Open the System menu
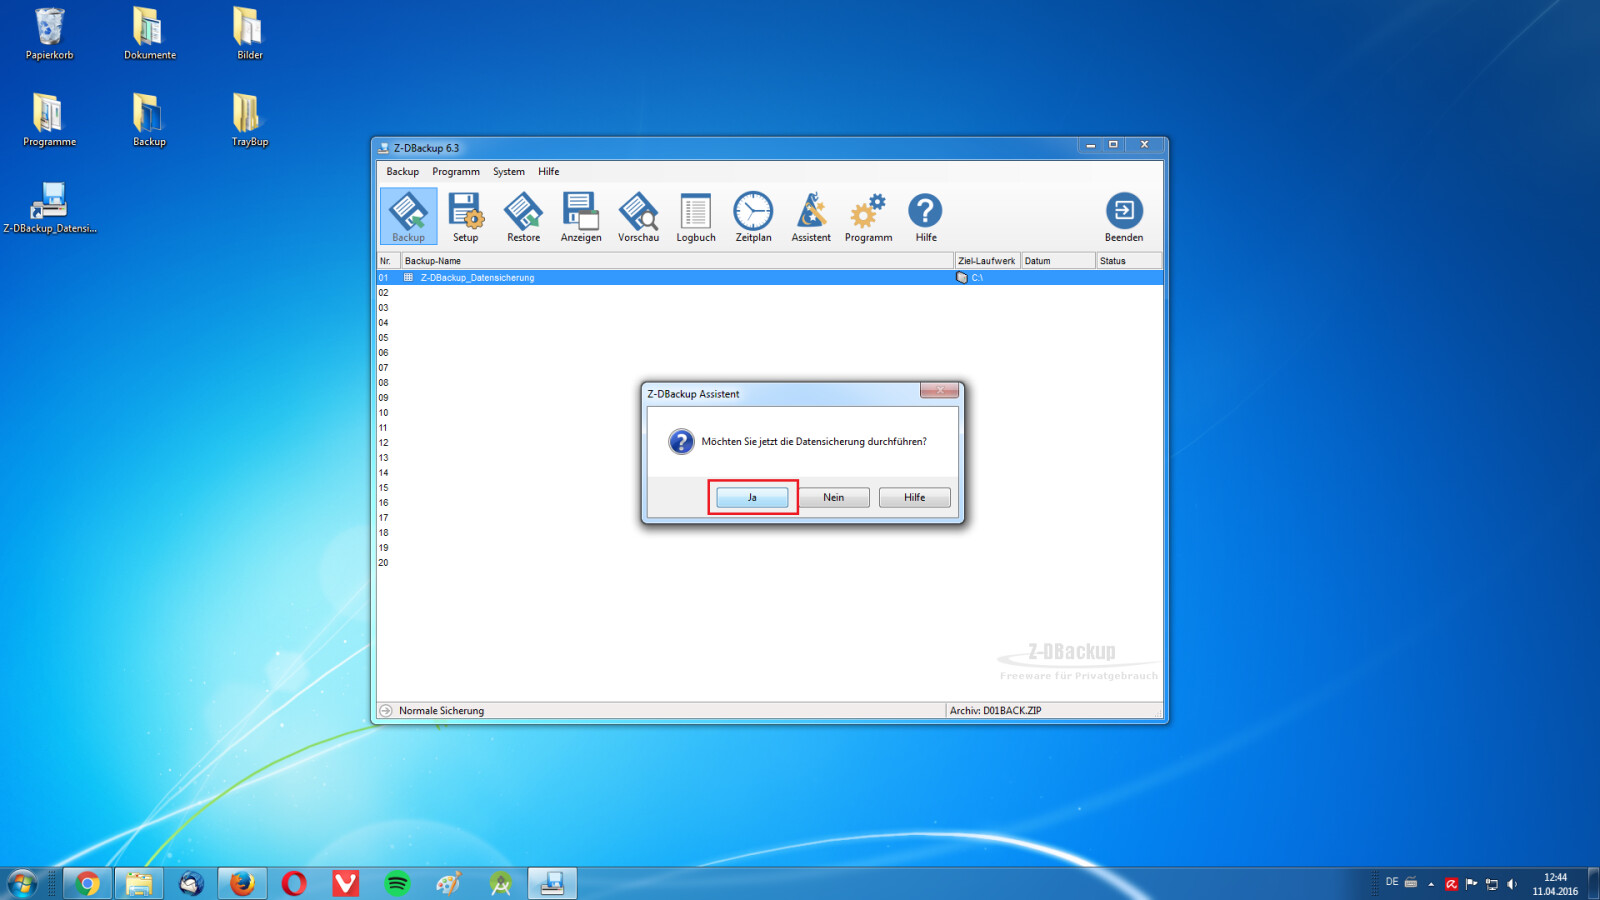Viewport: 1600px width, 900px height. coord(509,172)
